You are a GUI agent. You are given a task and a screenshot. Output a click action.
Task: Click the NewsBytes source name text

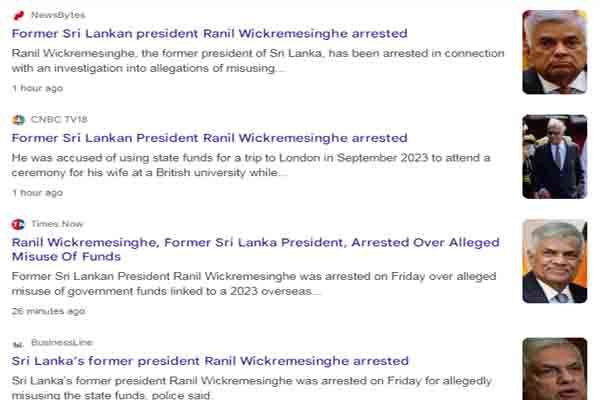(58, 15)
